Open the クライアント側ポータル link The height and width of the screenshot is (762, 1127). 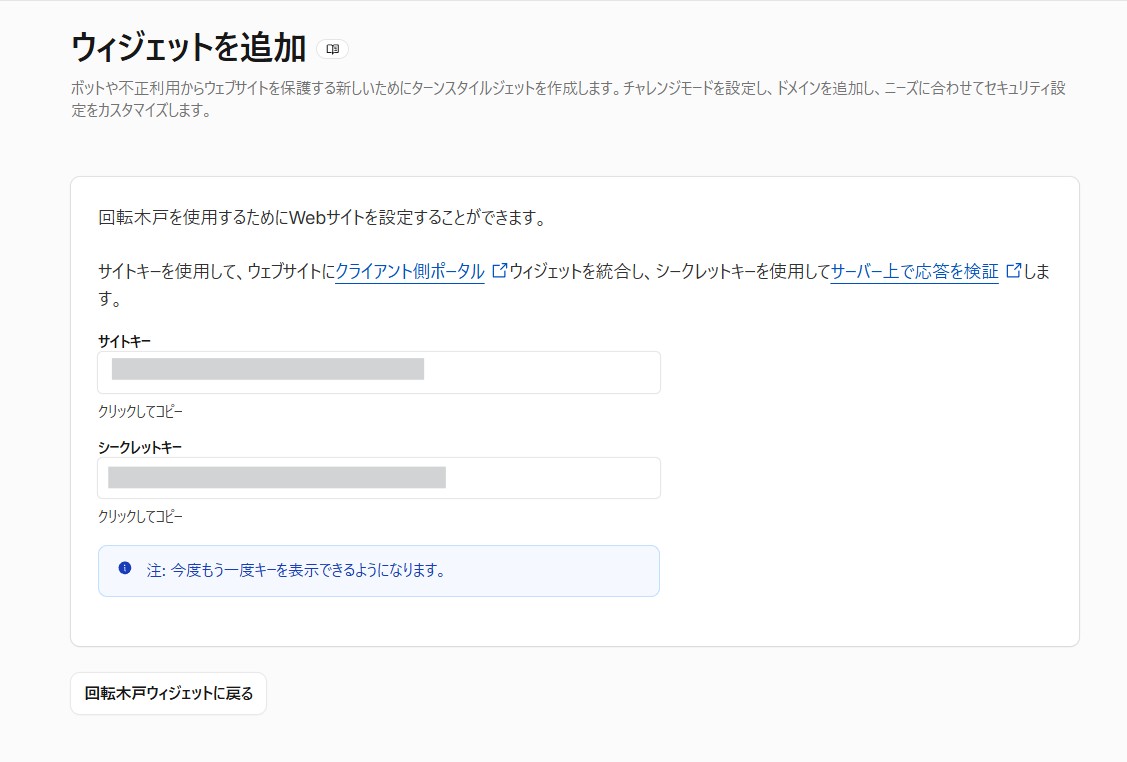410,271
